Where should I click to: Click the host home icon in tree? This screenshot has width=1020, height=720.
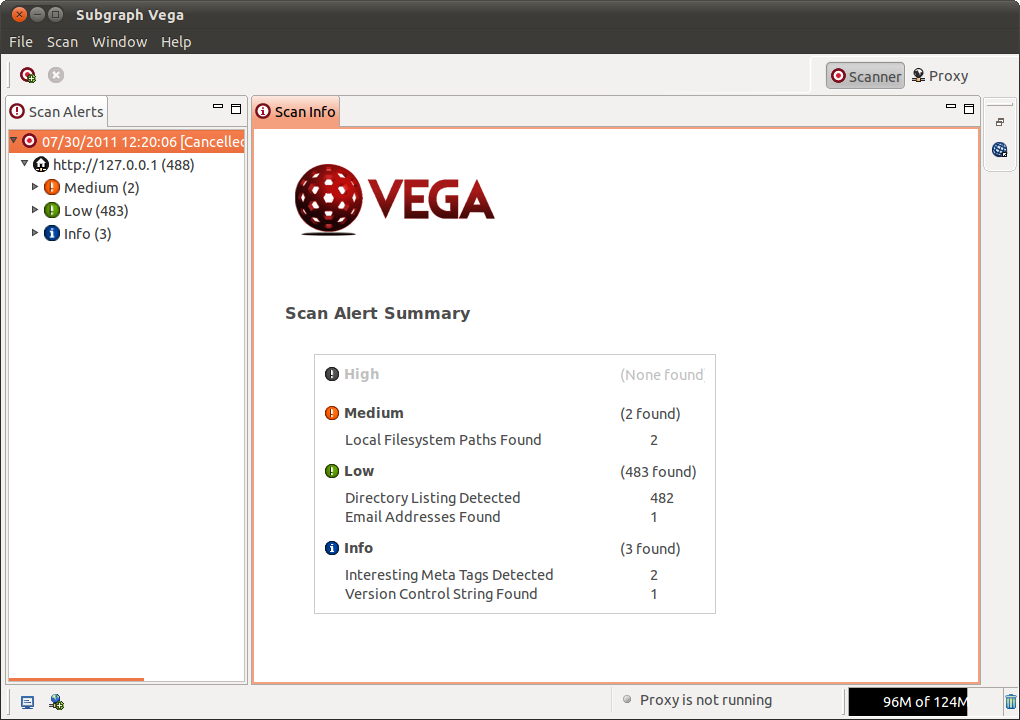tap(41, 164)
